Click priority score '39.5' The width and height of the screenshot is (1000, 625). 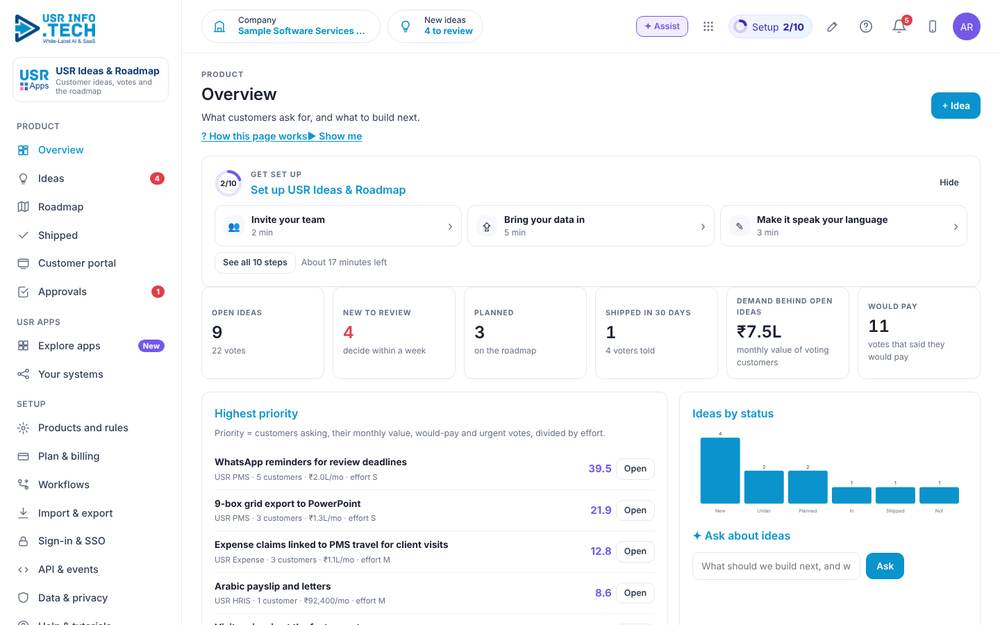point(599,469)
